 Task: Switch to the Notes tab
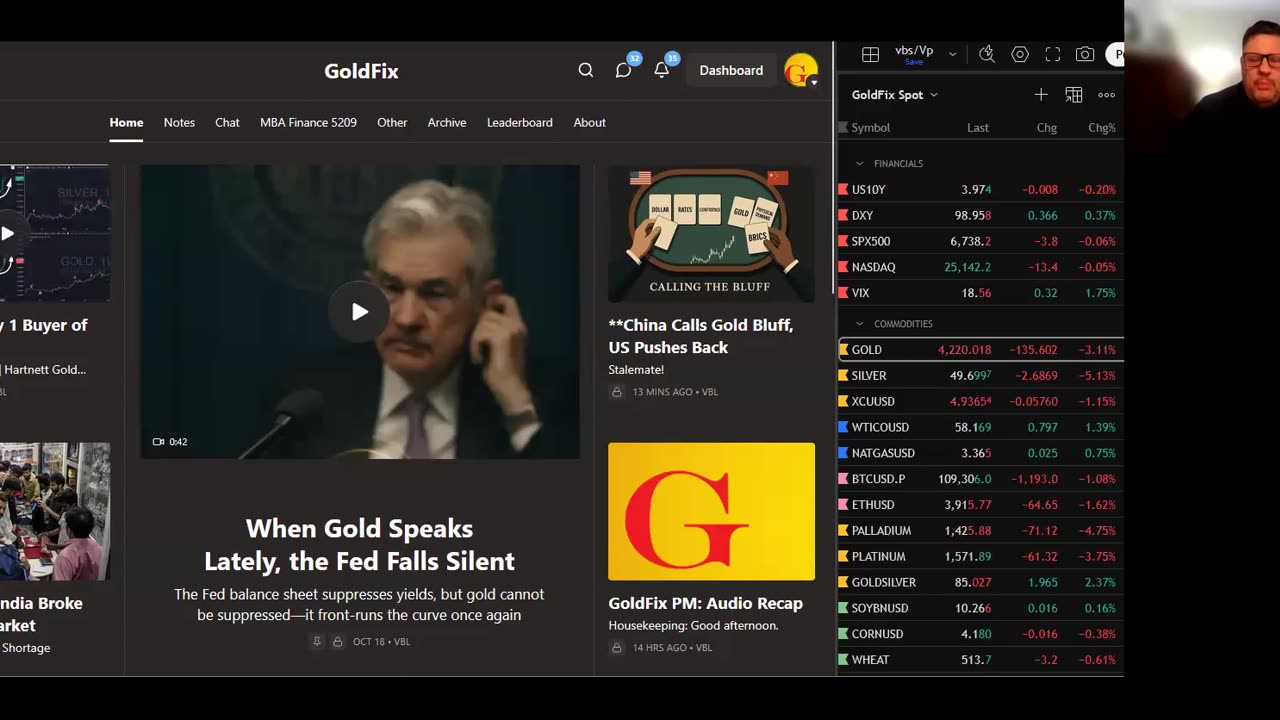pyautogui.click(x=179, y=122)
